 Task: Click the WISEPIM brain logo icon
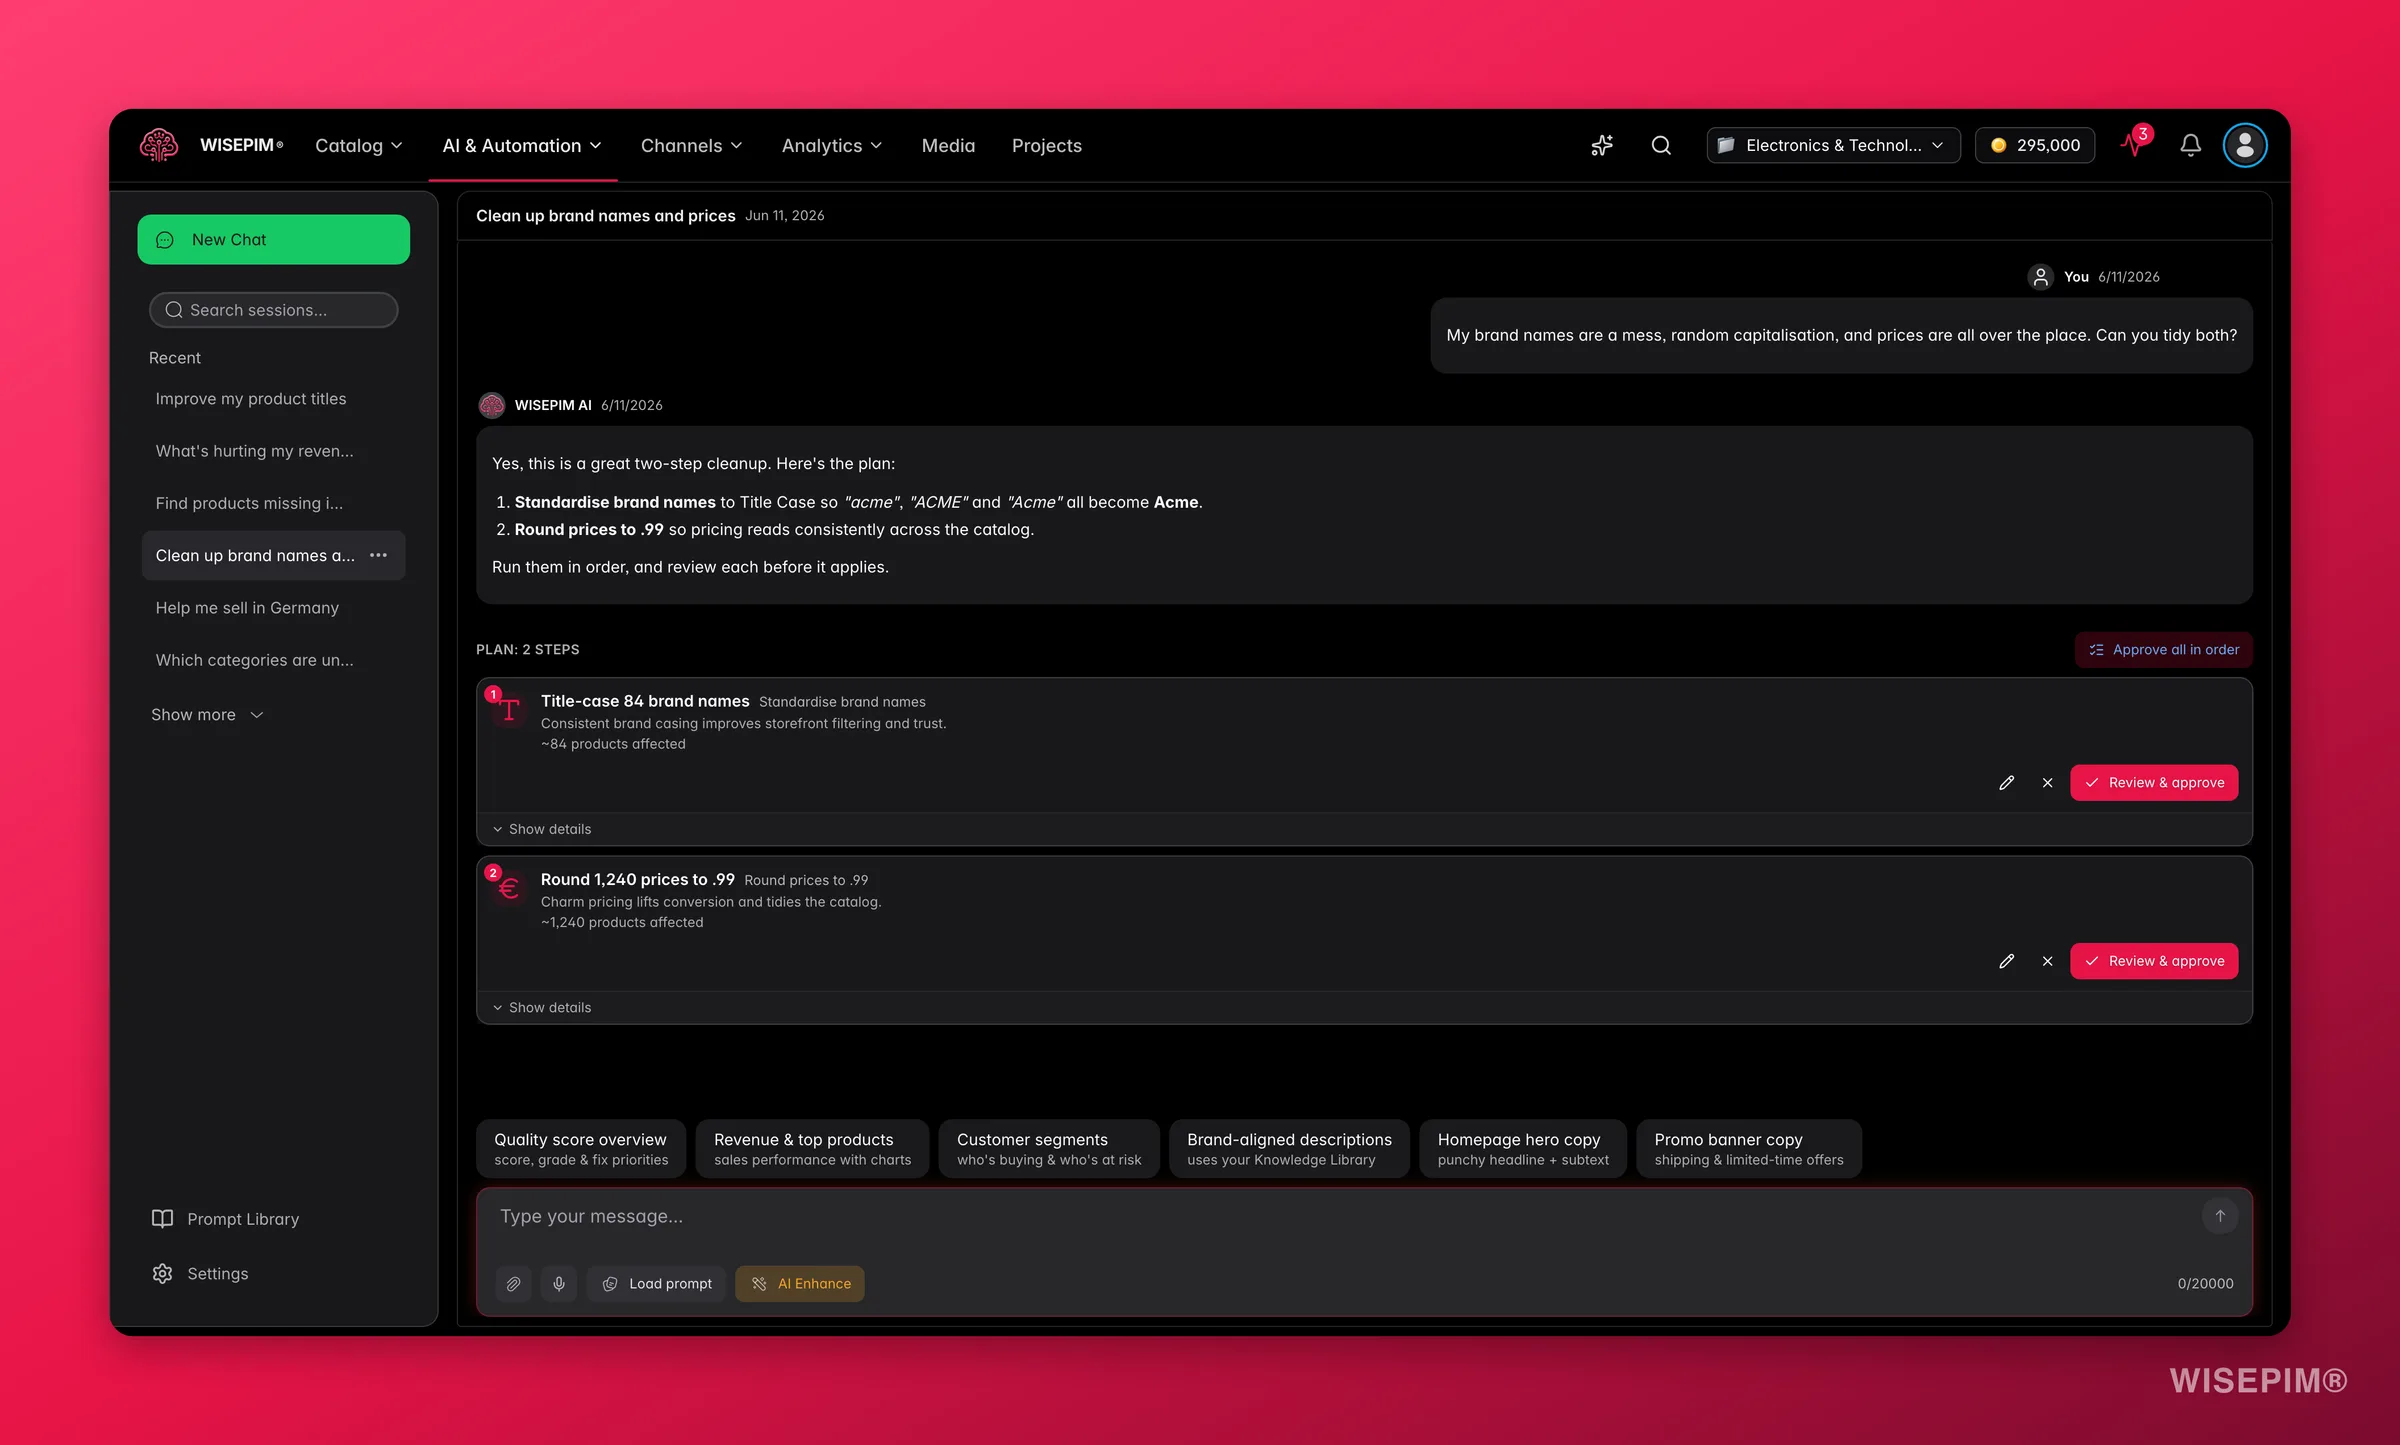[x=159, y=145]
